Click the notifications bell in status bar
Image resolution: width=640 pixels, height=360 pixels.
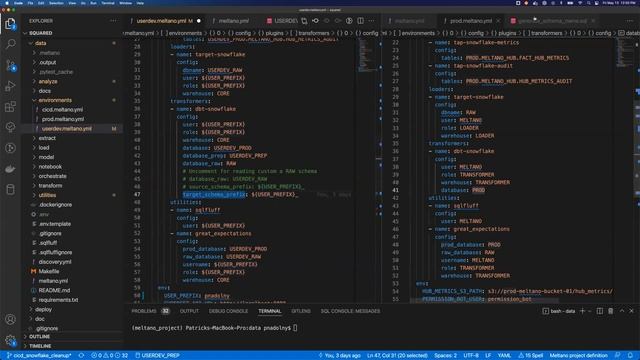(631, 356)
